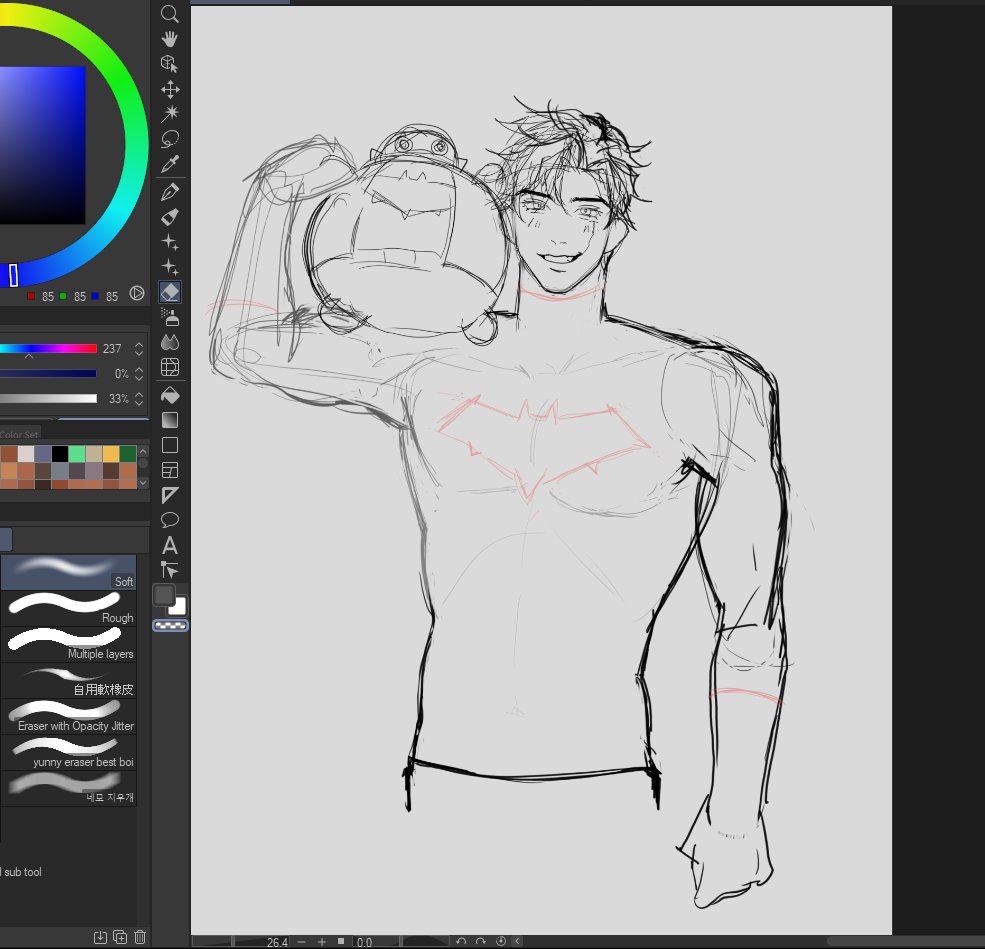
Task: Select the Move layer tool
Action: pos(170,89)
